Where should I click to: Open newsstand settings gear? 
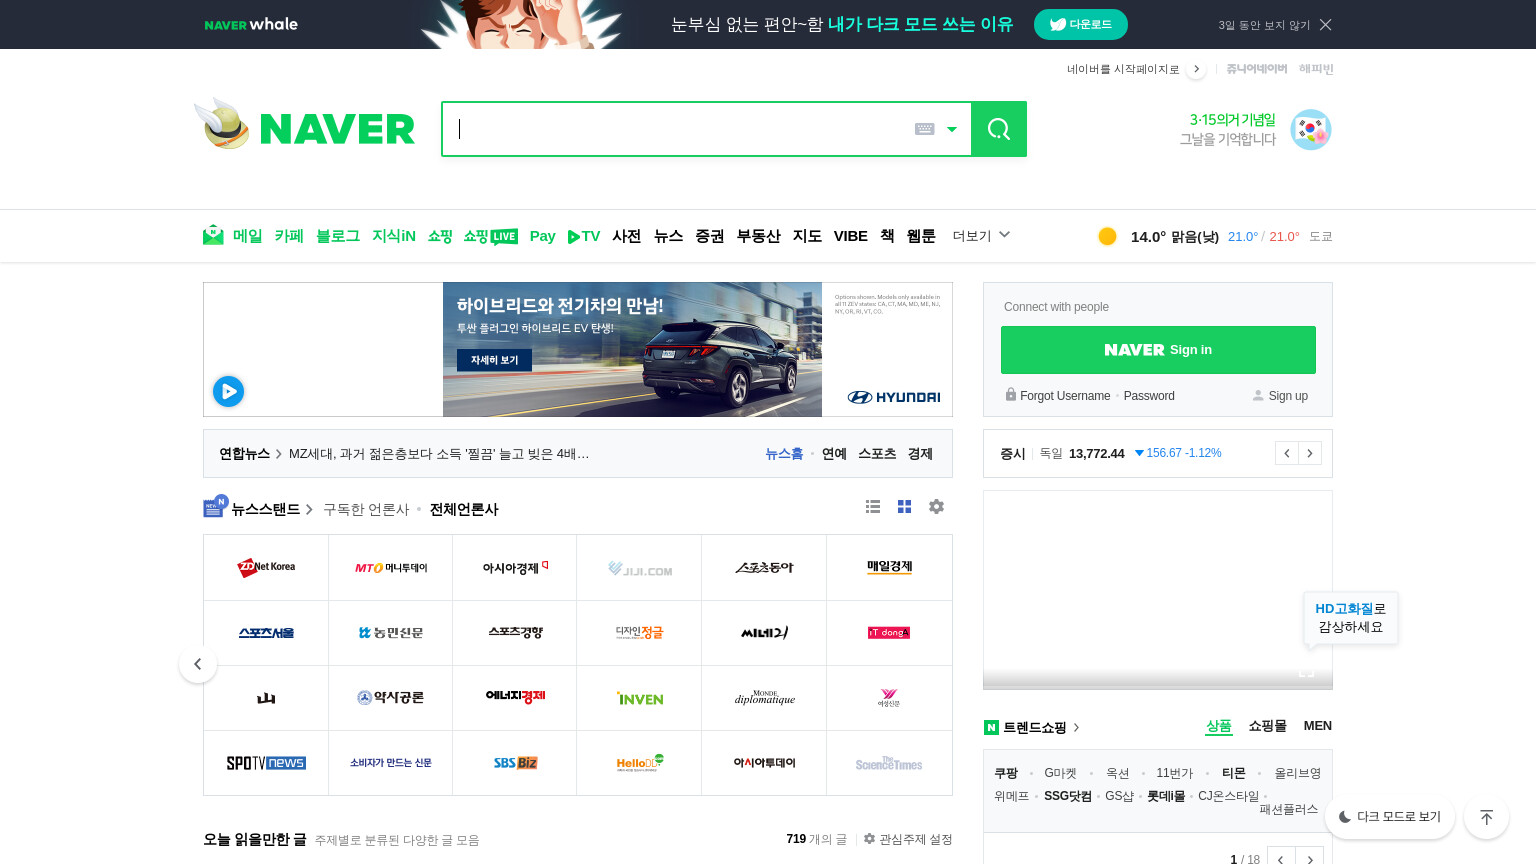[x=936, y=507]
